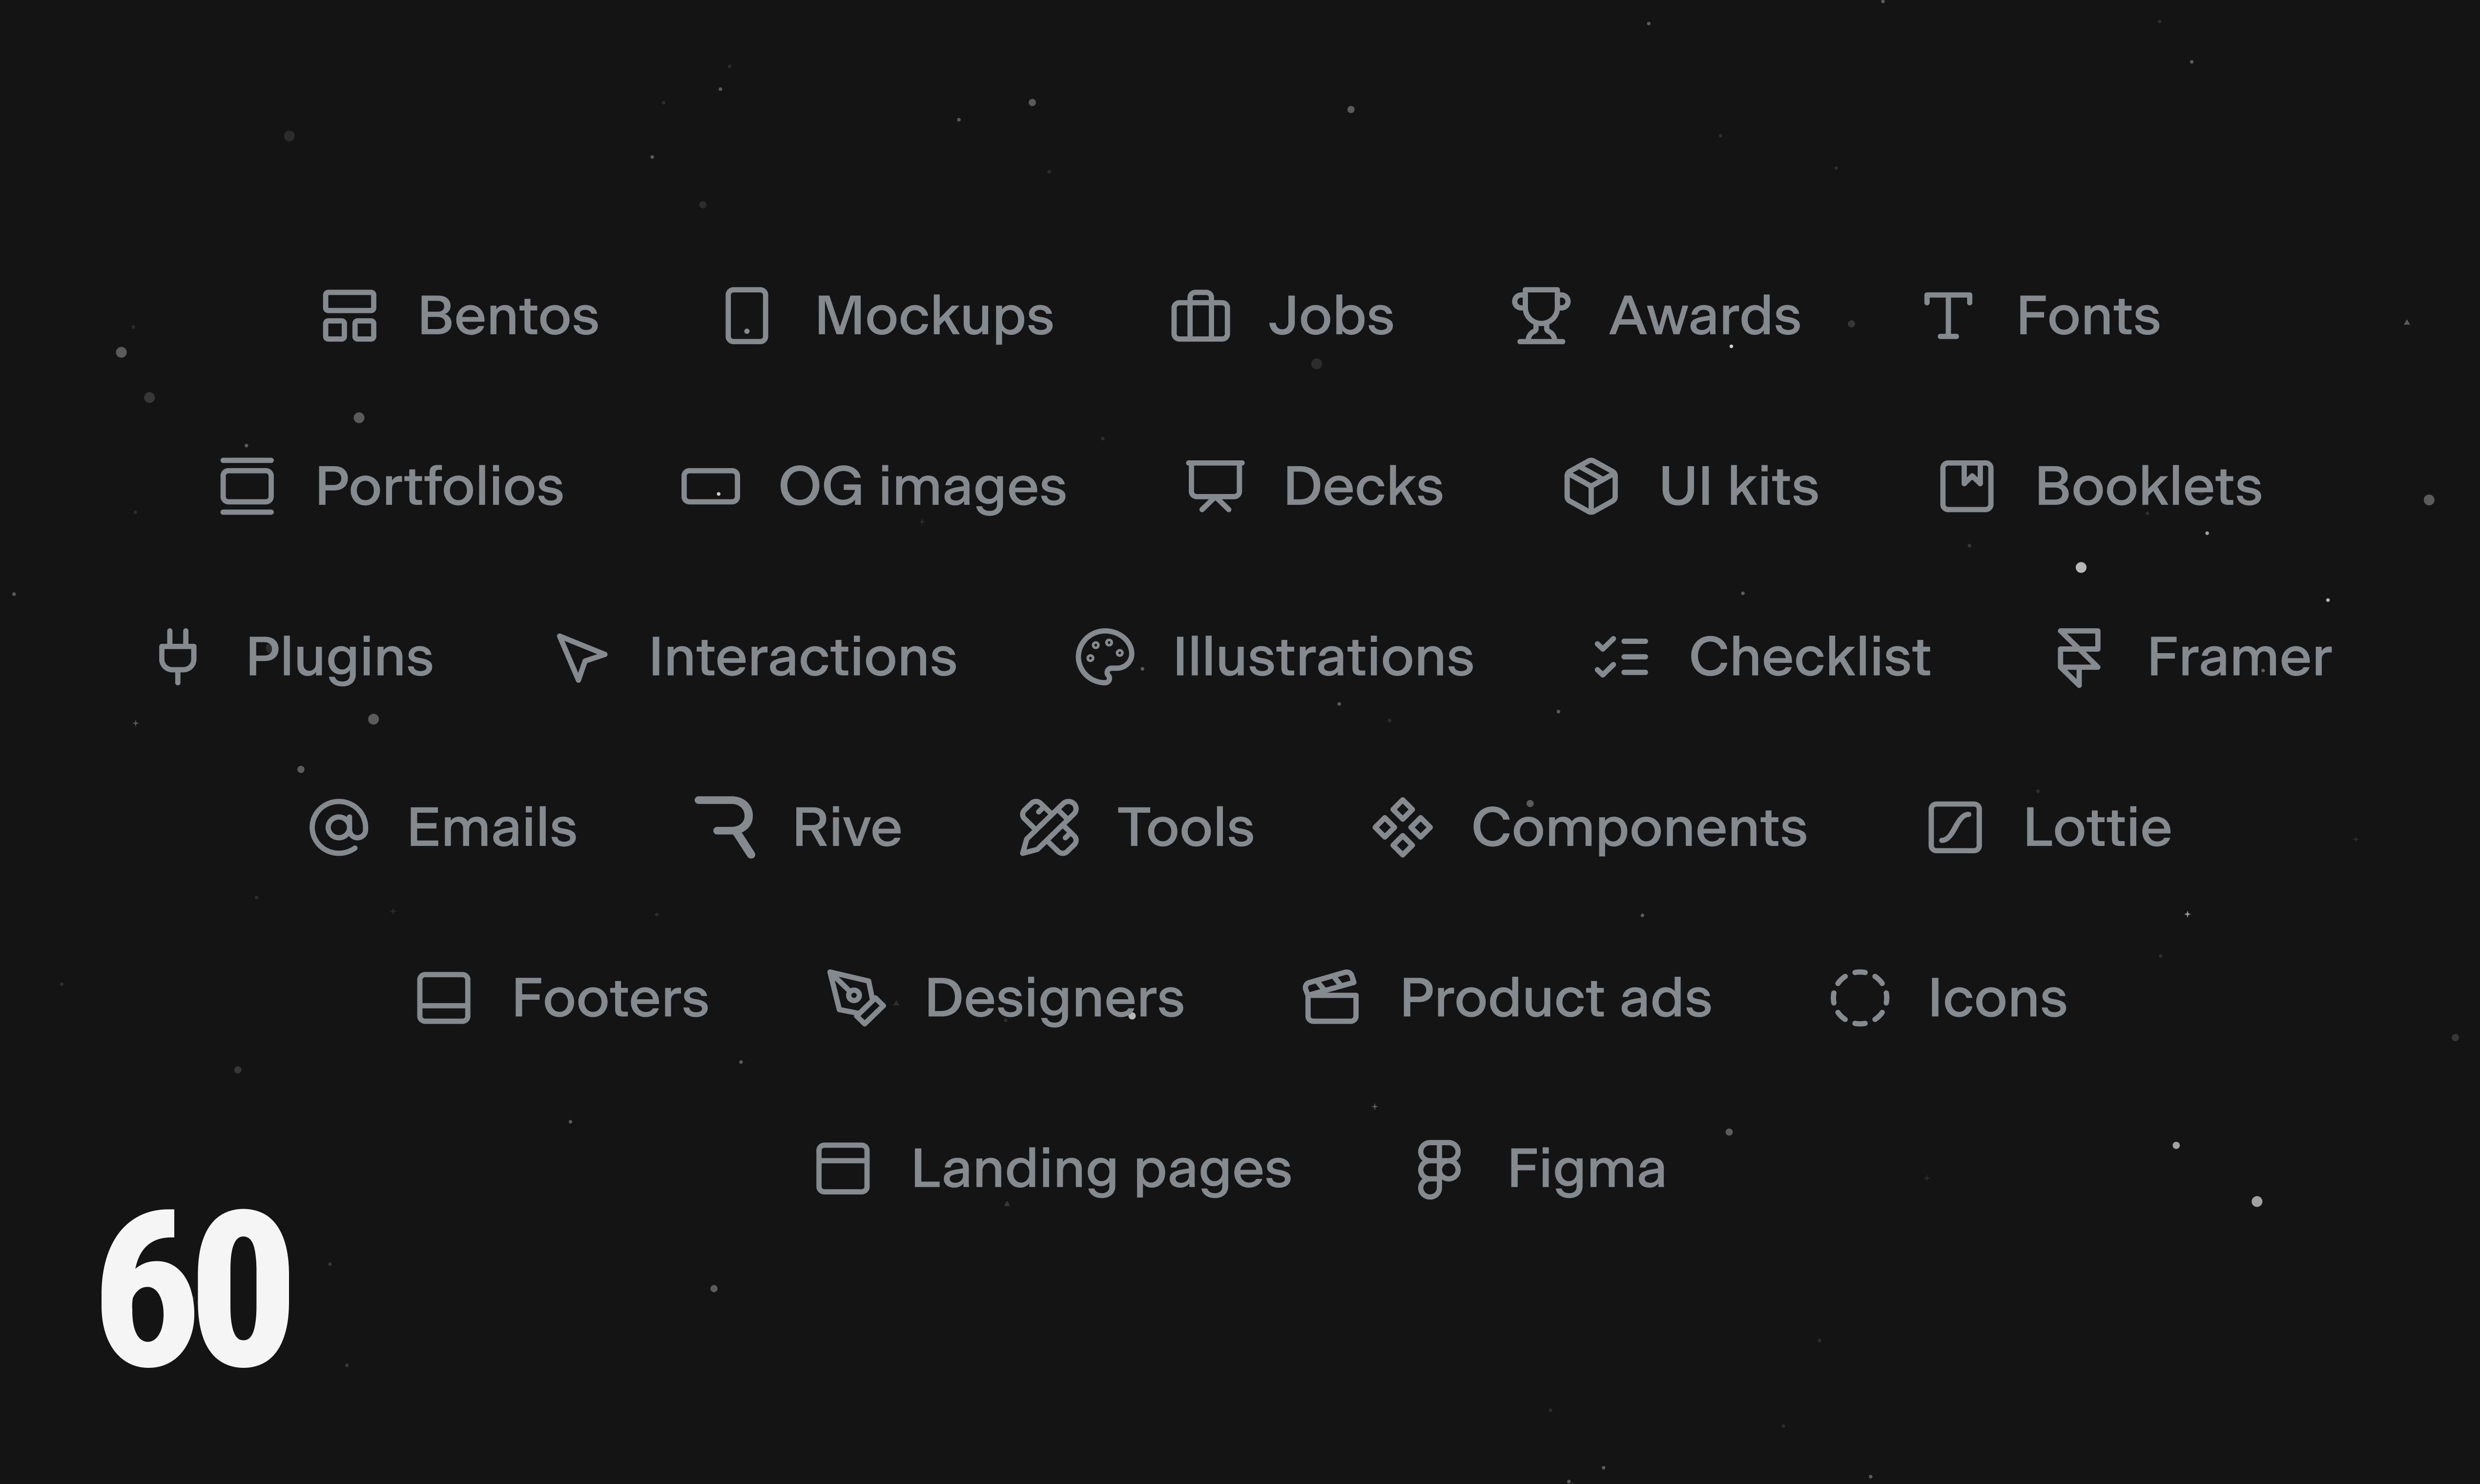Open the Awards category label
Screen dimensions: 2480x1484
1705,316
